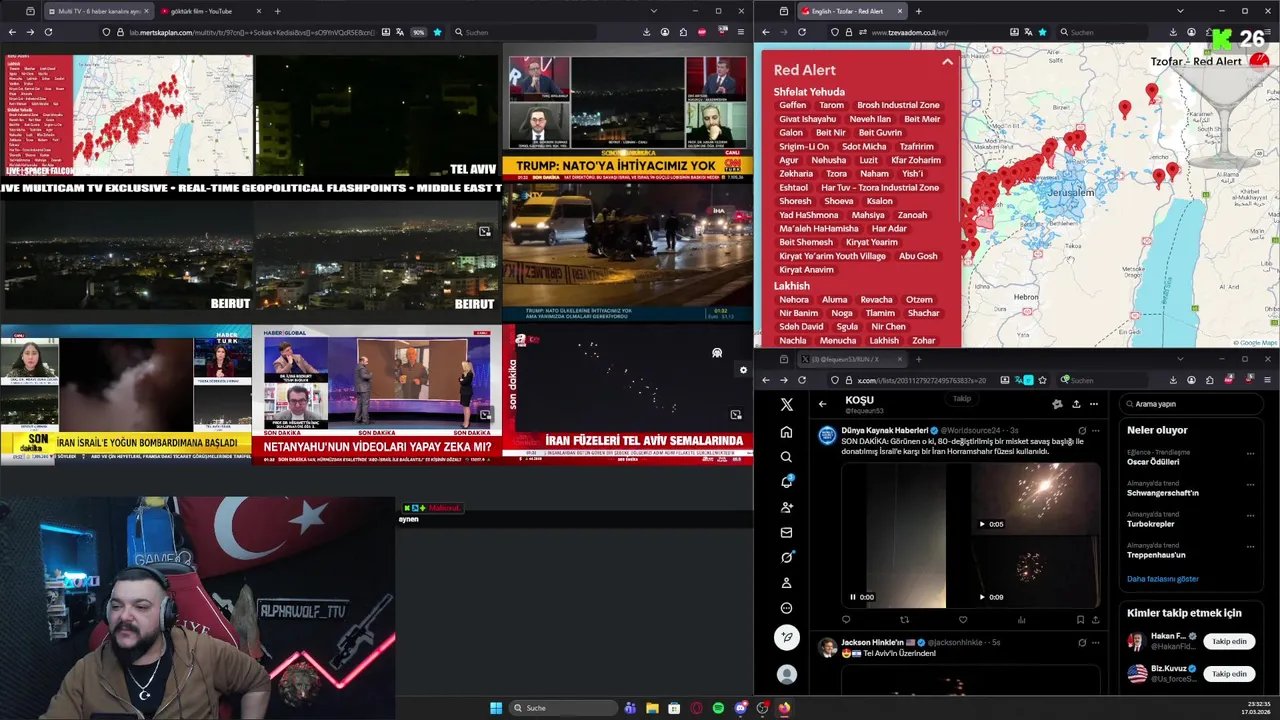1280x720 pixels.
Task: Click the bookmark star in Multi TV window
Action: [x=437, y=32]
